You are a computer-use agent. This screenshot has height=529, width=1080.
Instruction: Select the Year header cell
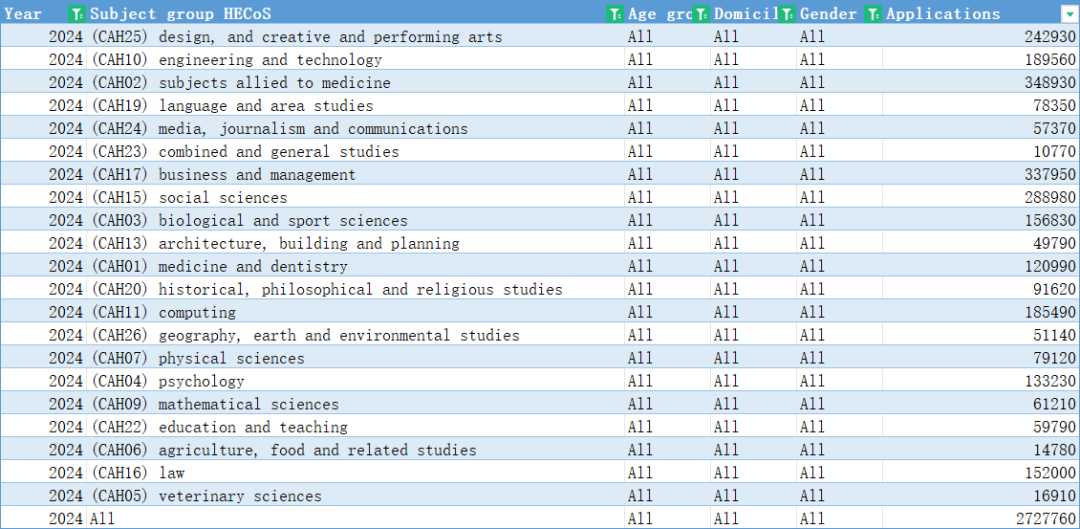[43, 13]
